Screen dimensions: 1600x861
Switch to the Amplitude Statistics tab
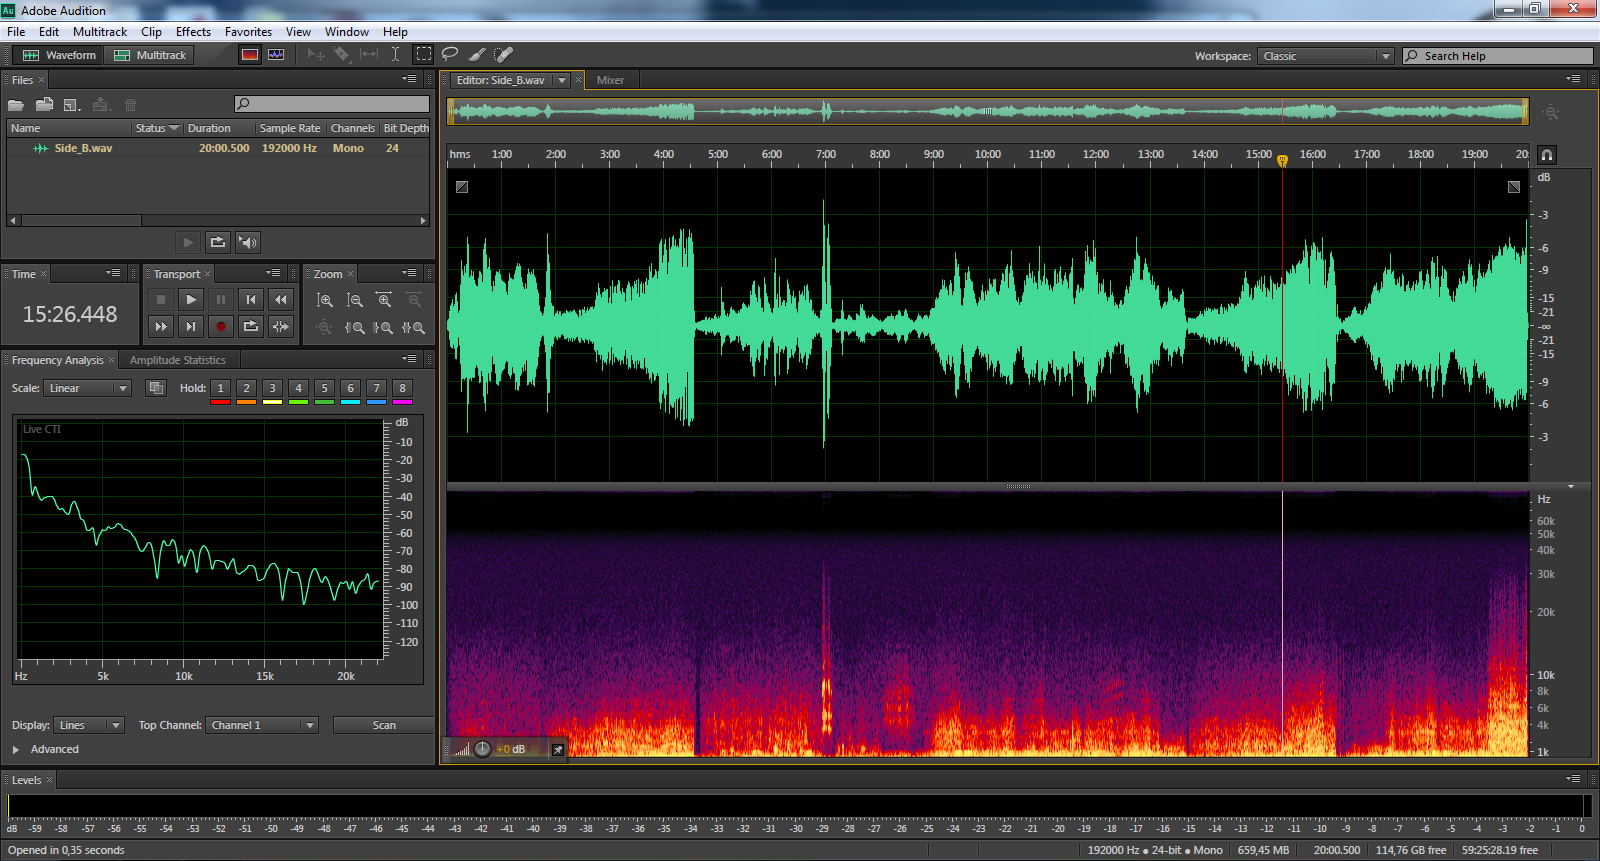pos(178,360)
